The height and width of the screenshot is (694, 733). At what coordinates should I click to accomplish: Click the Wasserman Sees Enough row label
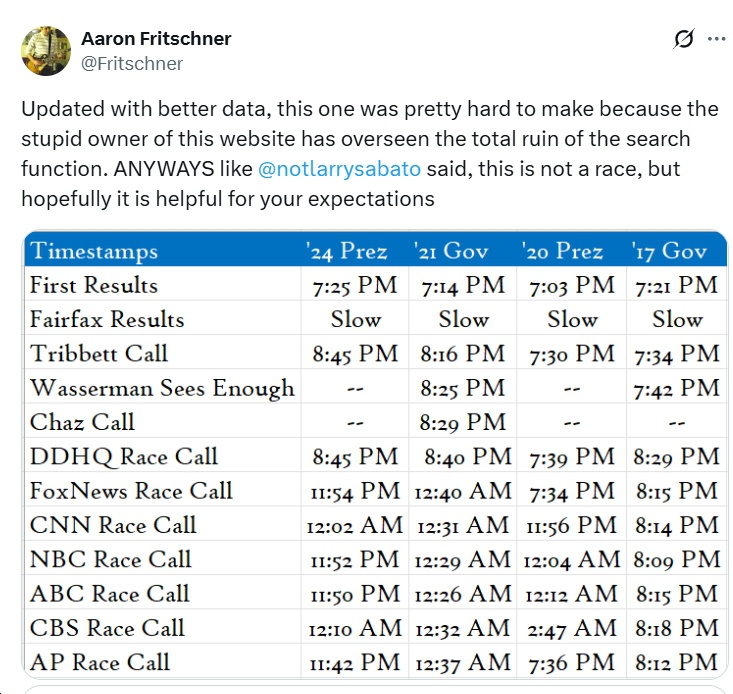click(x=162, y=388)
